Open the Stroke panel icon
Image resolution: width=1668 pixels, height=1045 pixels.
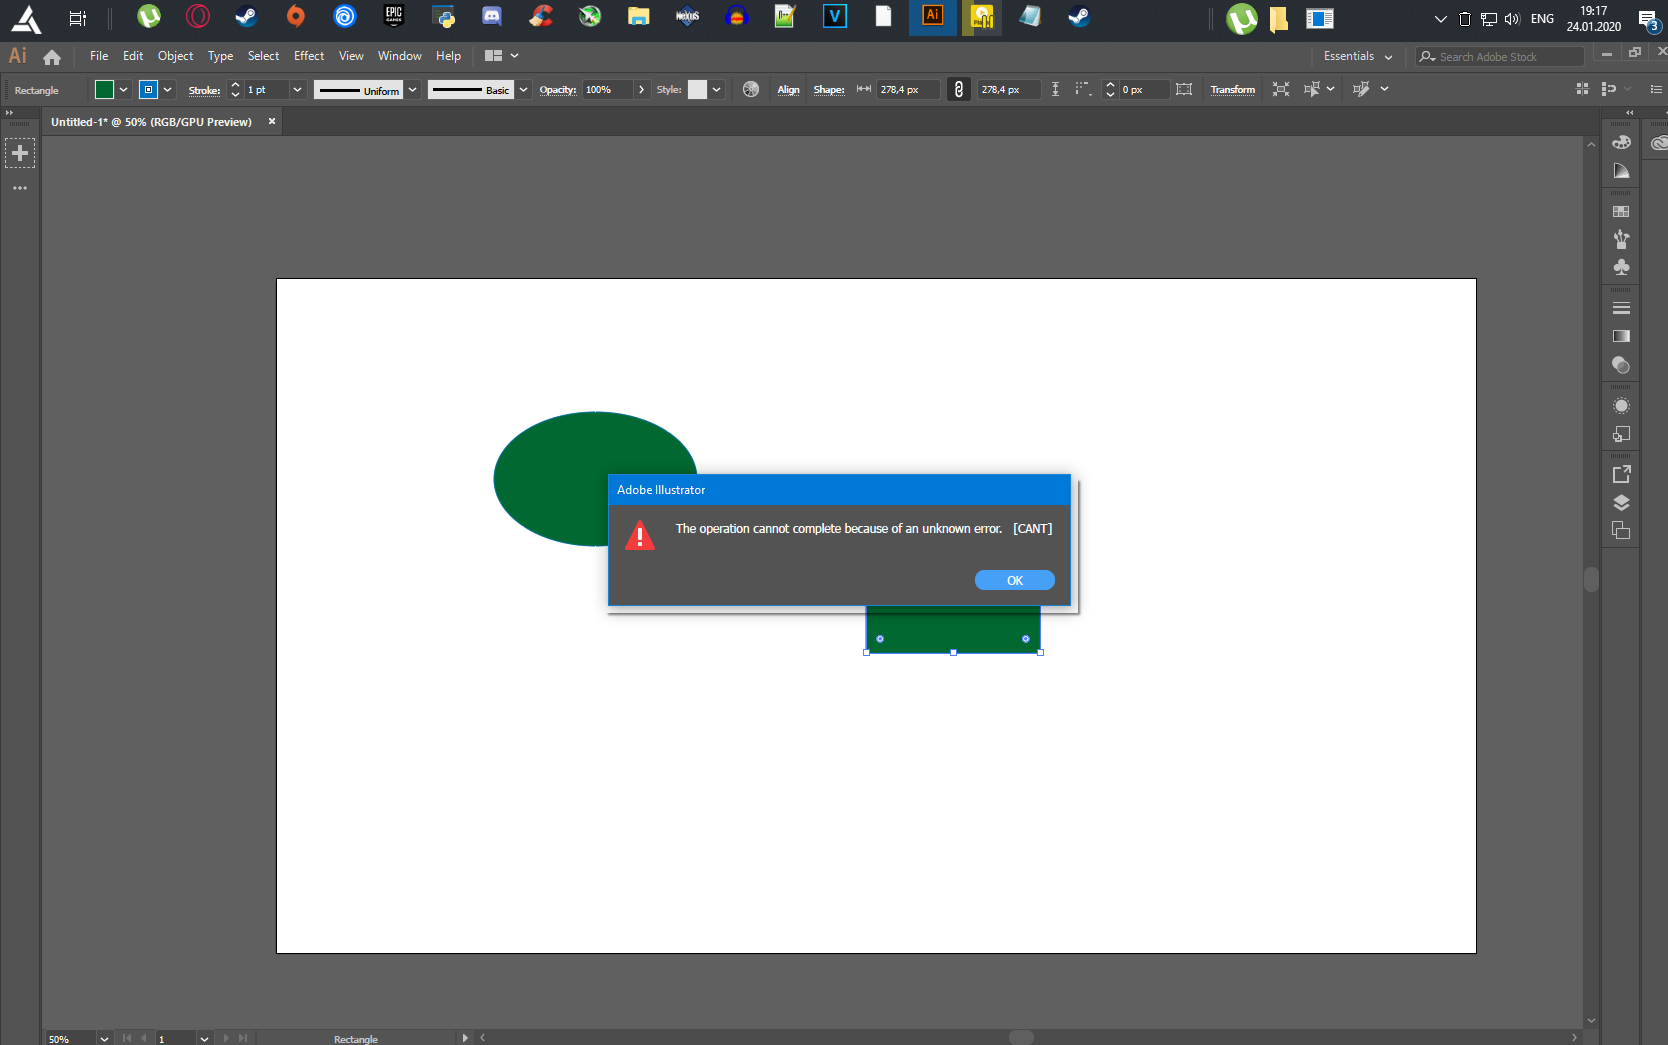pyautogui.click(x=1621, y=308)
